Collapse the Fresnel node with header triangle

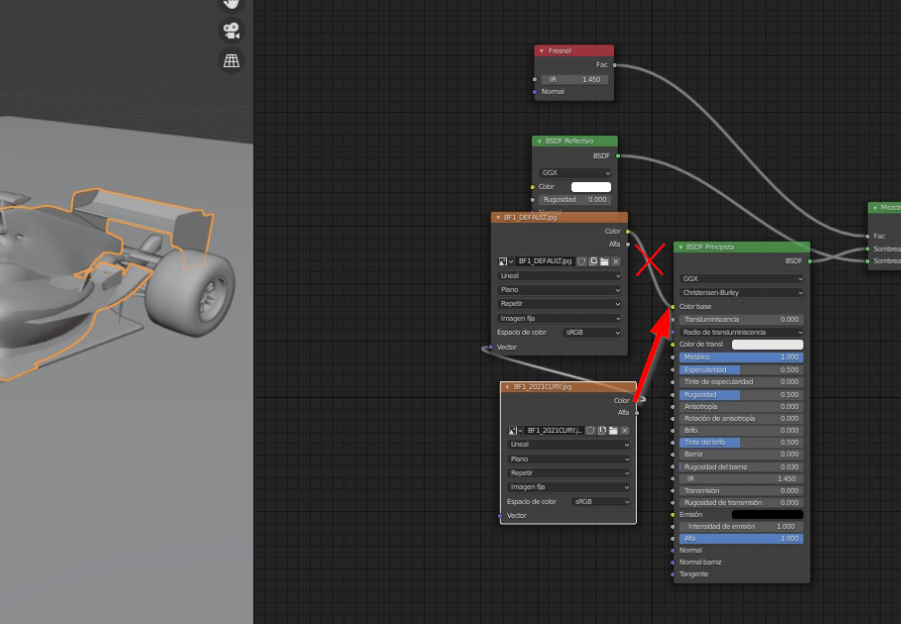point(541,51)
